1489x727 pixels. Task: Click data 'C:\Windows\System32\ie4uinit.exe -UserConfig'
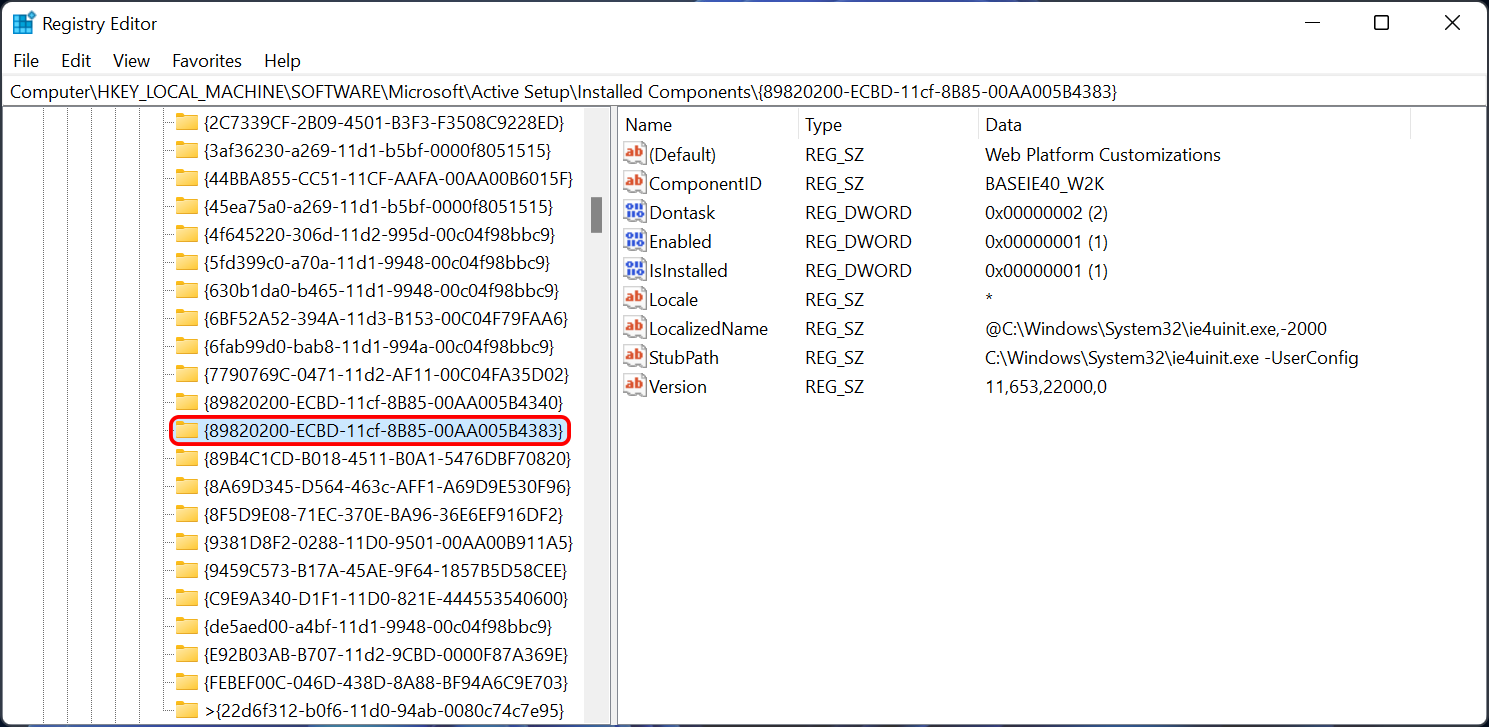[x=1172, y=358]
